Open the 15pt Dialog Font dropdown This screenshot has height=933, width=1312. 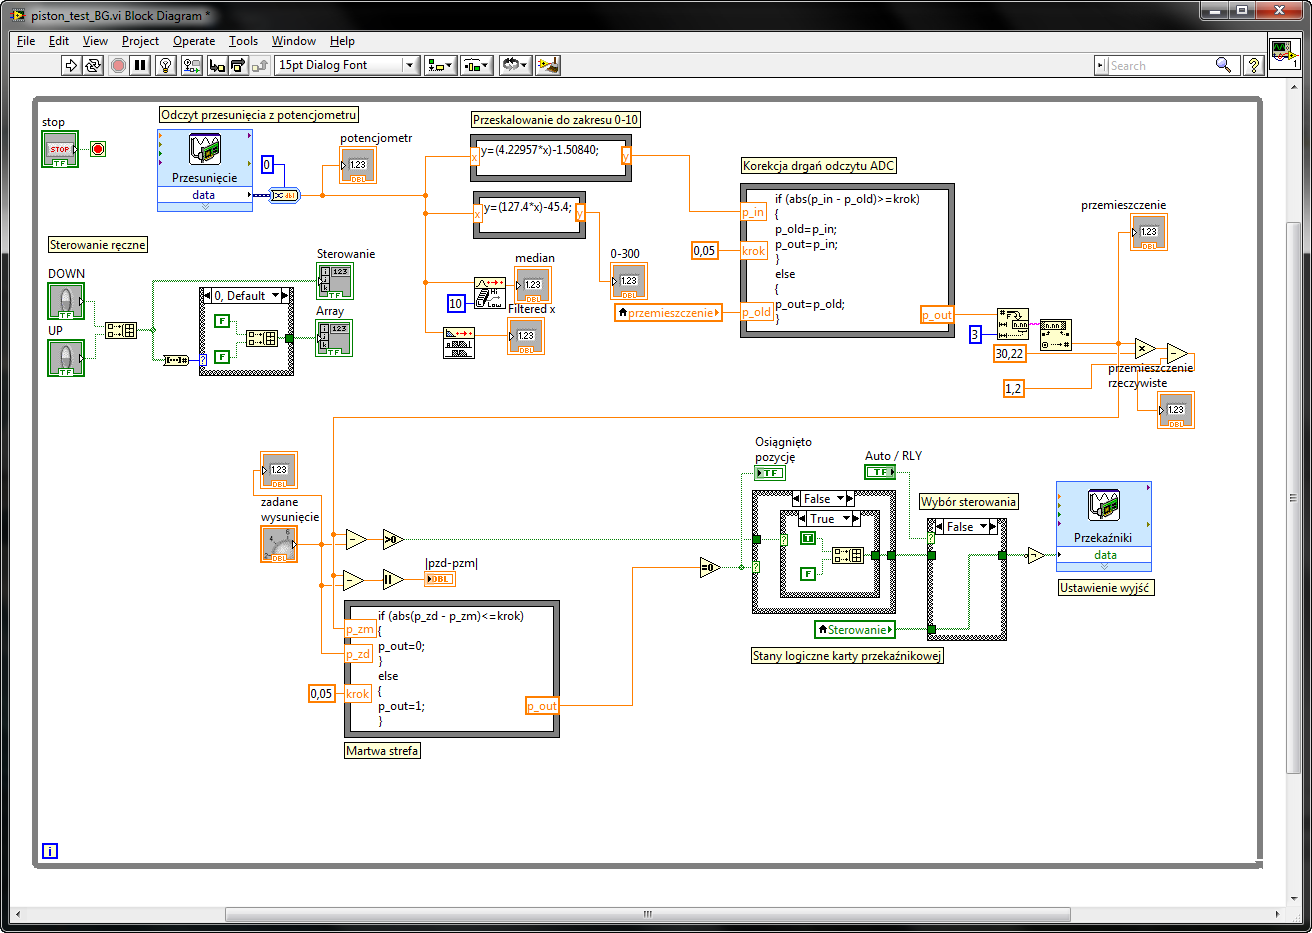click(346, 65)
